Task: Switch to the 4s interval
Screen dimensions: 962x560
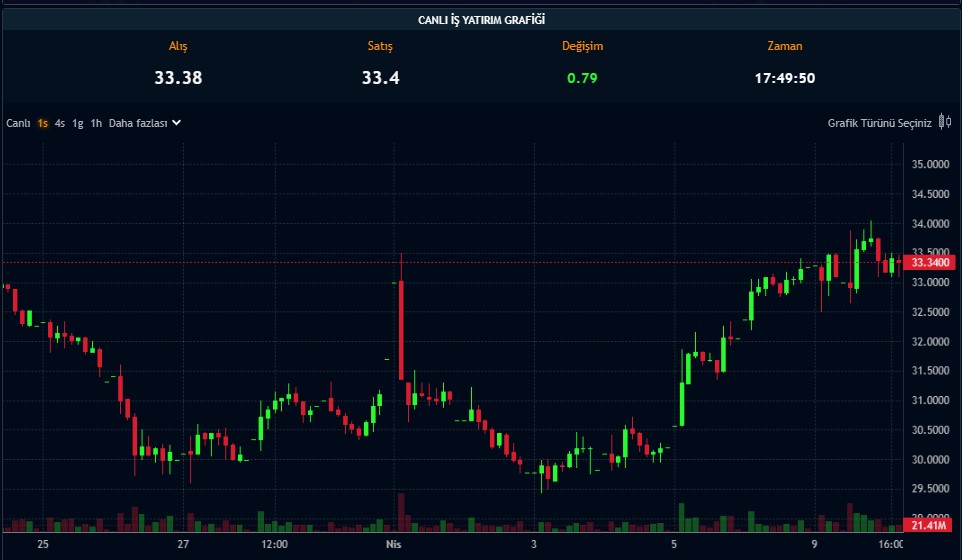Action: tap(60, 123)
